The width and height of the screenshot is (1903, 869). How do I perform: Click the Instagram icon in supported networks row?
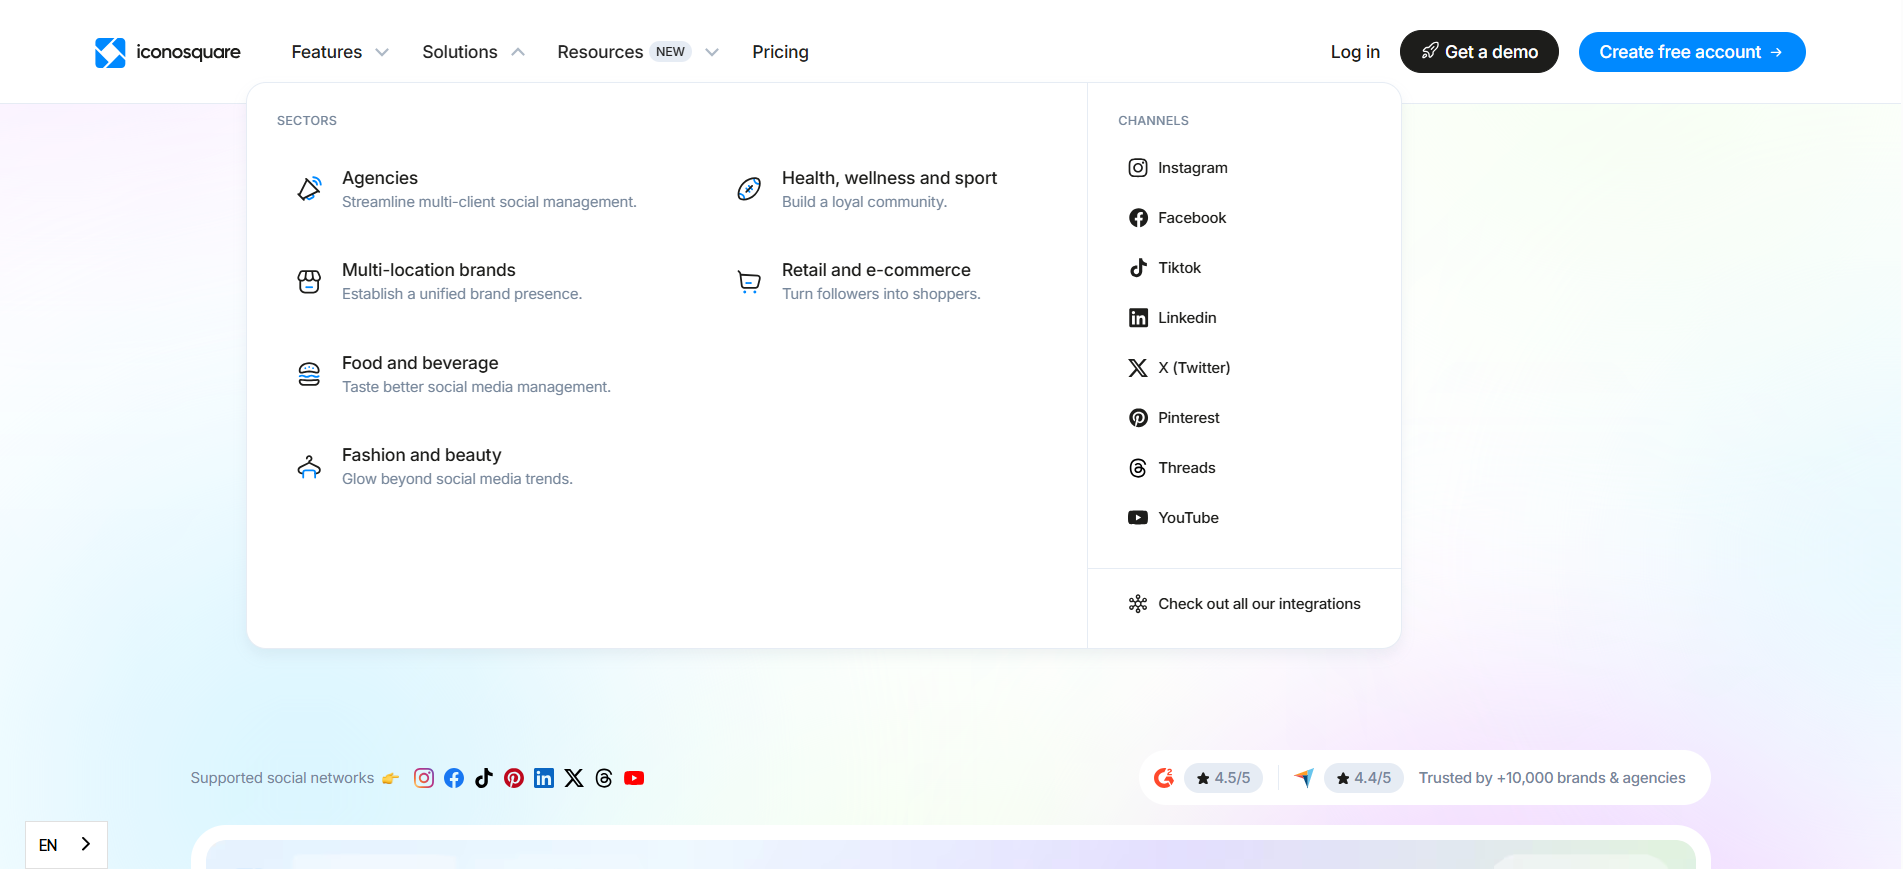[x=424, y=778]
